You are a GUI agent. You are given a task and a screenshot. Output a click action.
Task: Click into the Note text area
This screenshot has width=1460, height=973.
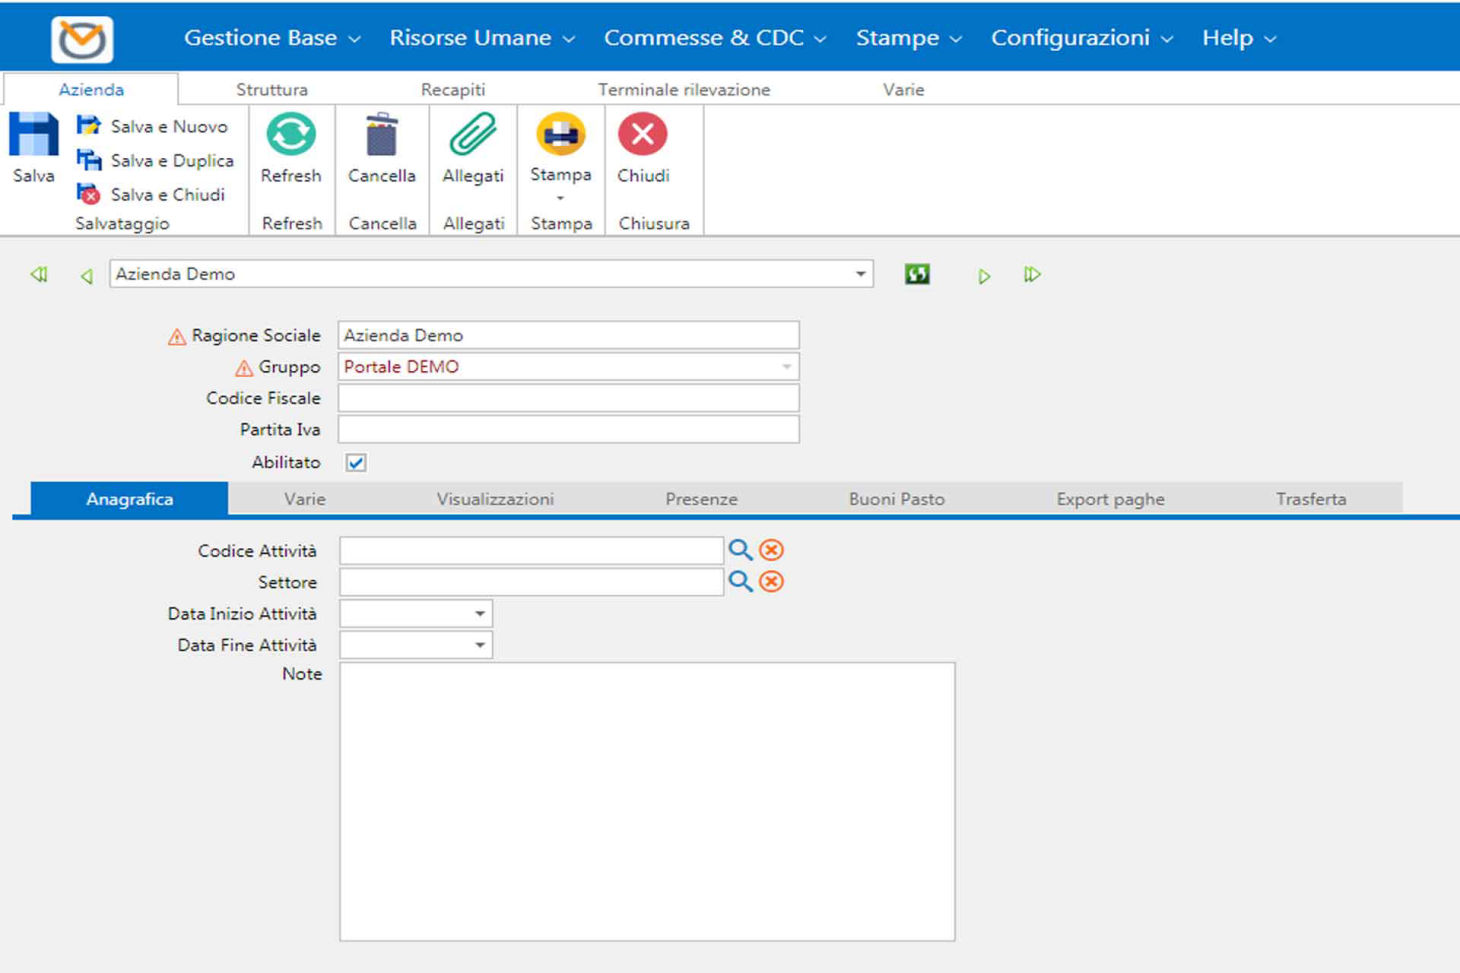coord(647,802)
